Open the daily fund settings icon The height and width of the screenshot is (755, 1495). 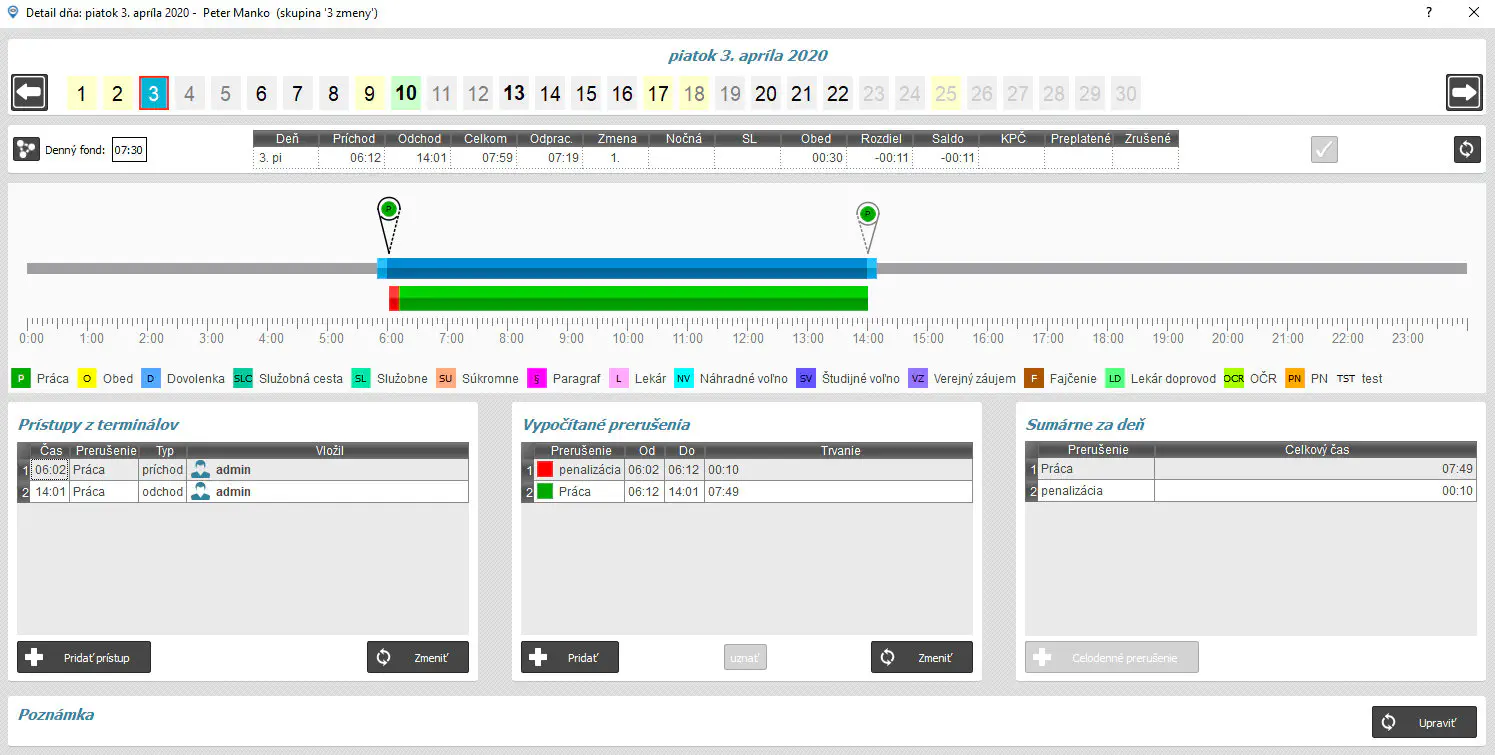[x=26, y=149]
